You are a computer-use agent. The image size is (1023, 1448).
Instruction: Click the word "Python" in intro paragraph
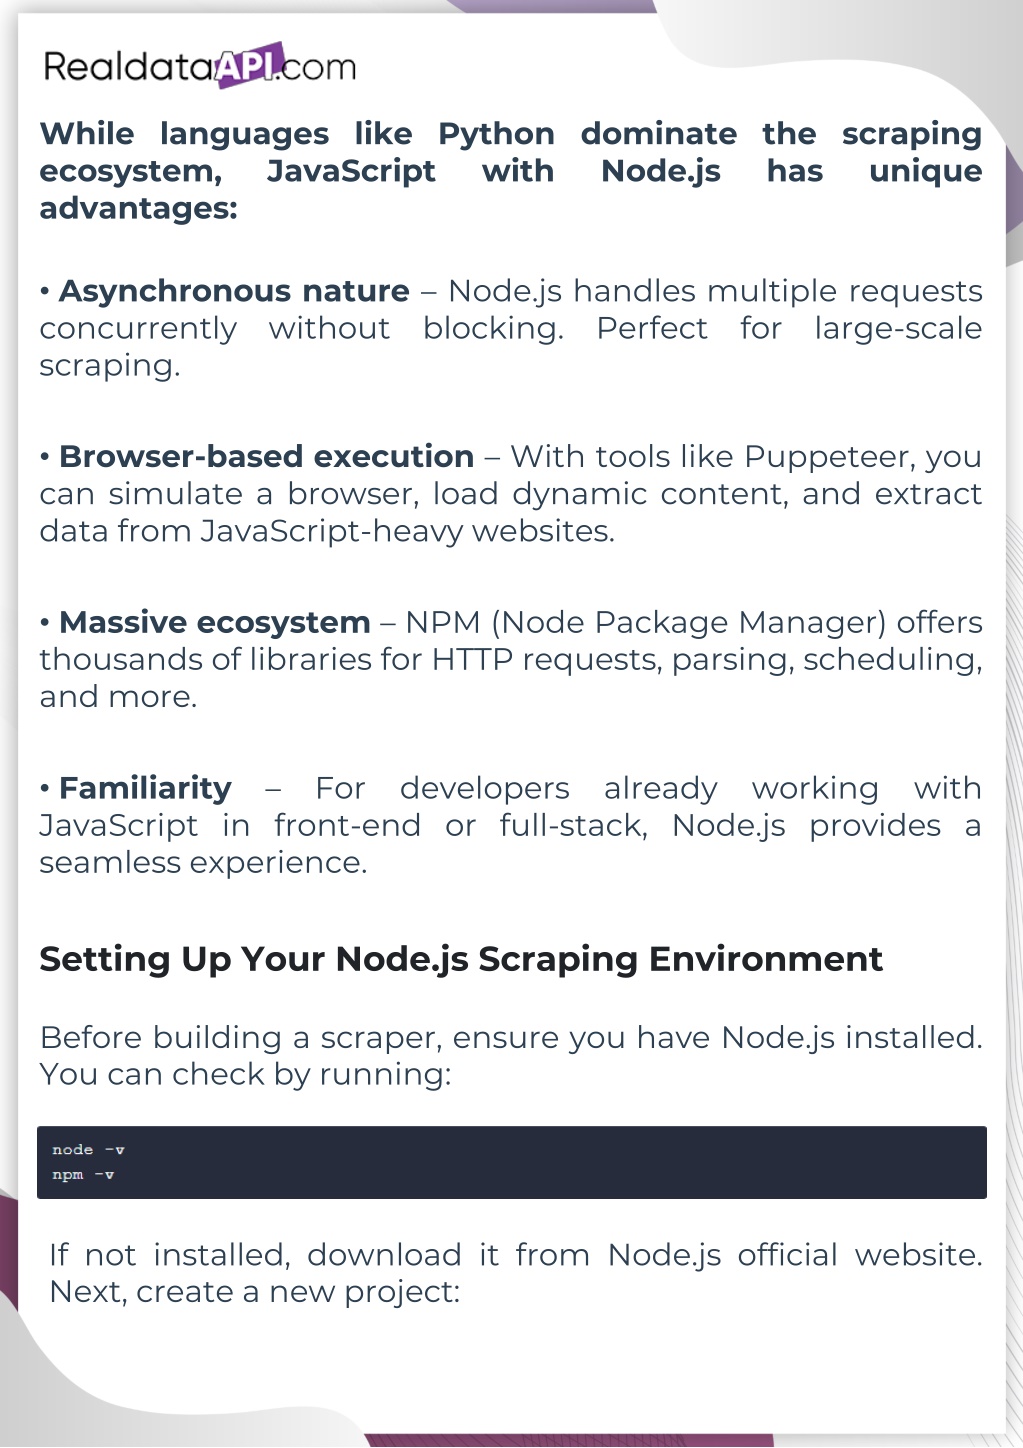click(x=496, y=134)
